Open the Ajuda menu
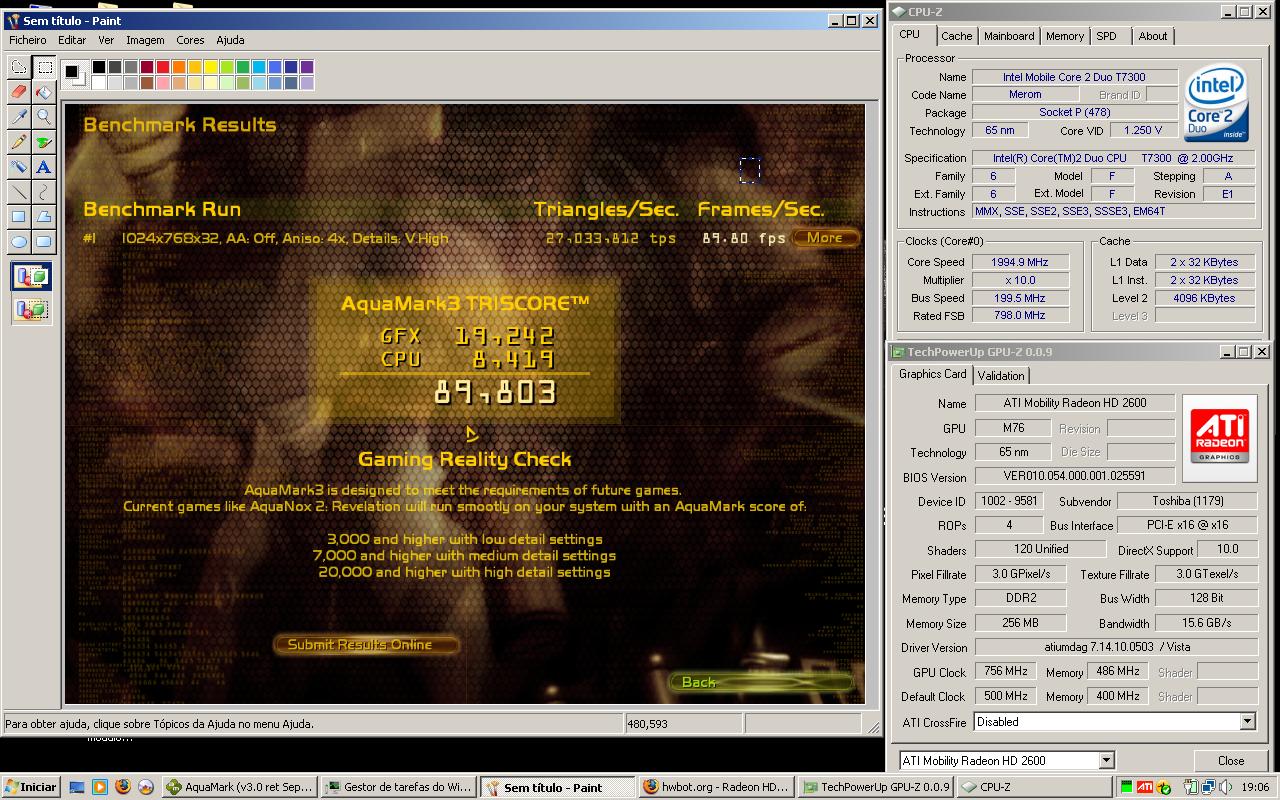This screenshot has height=800, width=1280. point(230,40)
